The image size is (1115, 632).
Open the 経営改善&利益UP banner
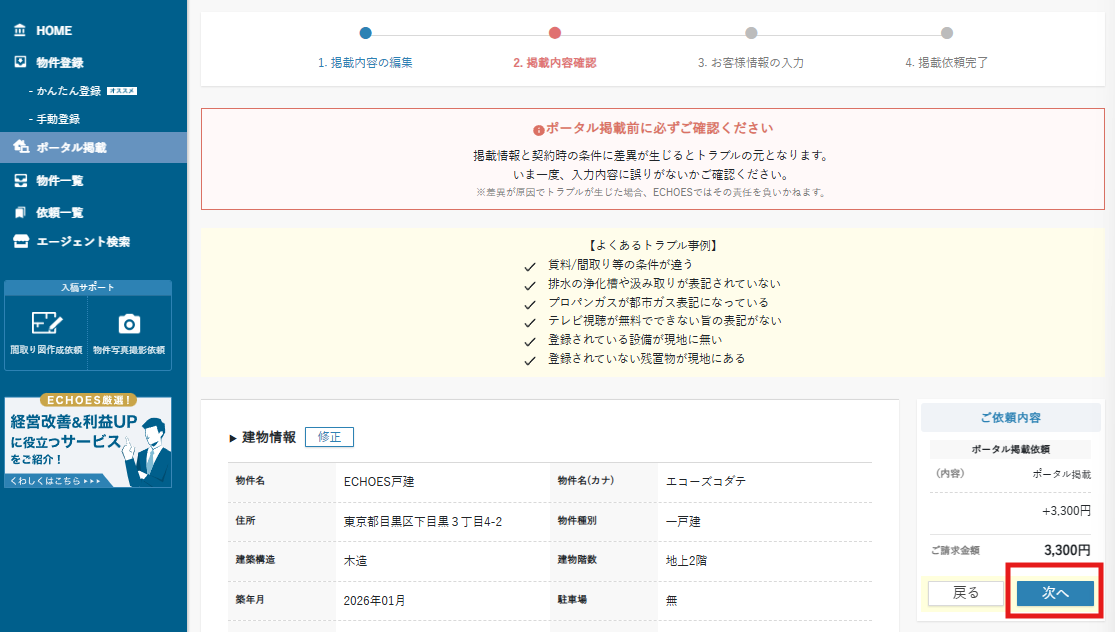(x=88, y=435)
